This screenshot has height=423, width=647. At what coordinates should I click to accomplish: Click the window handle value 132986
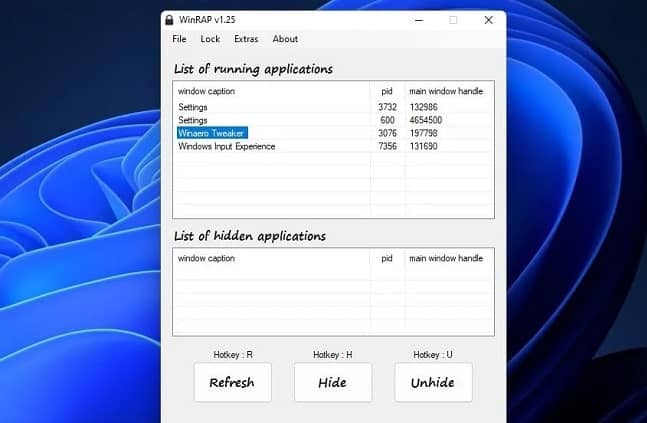[423, 107]
